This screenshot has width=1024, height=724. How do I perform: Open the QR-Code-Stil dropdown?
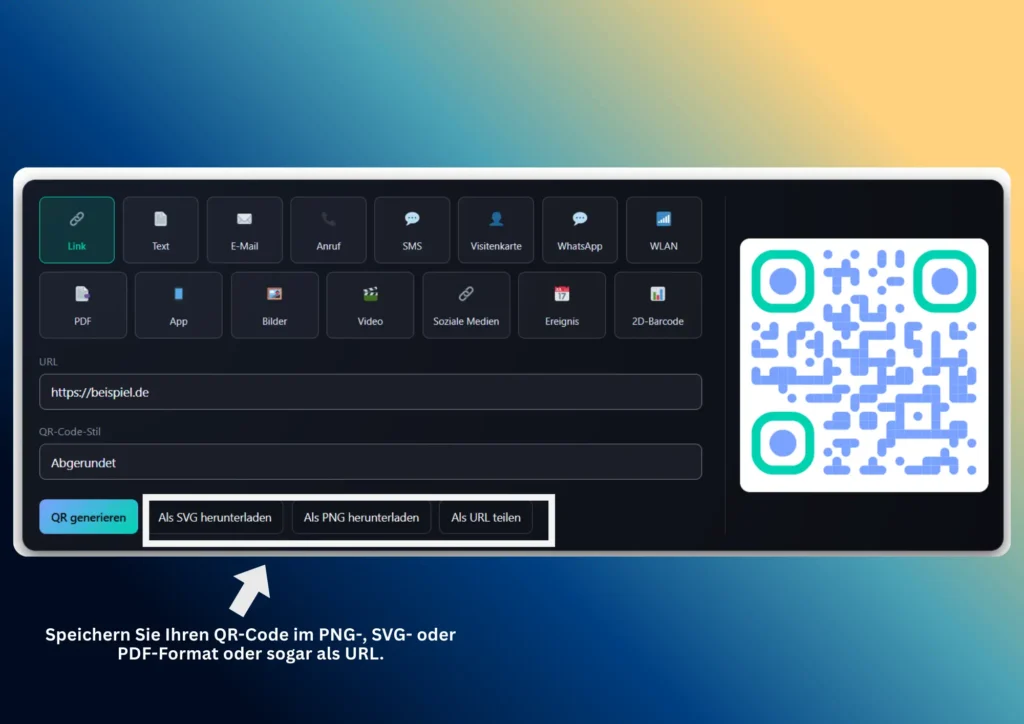pyautogui.click(x=370, y=463)
